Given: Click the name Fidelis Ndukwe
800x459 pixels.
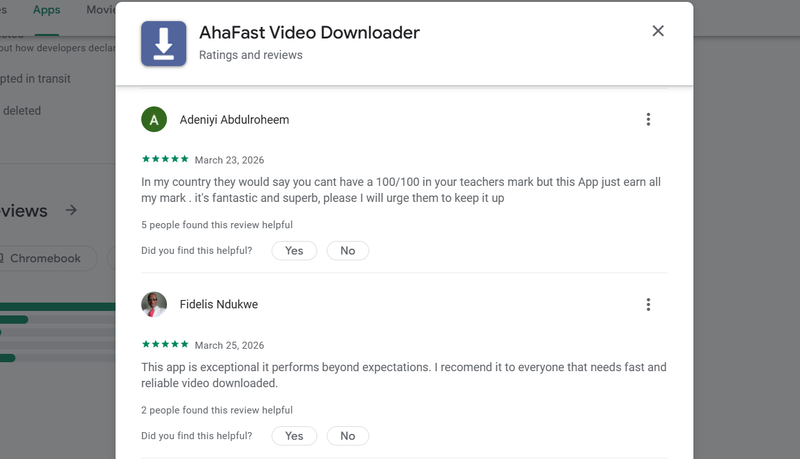Looking at the screenshot, I should point(218,304).
